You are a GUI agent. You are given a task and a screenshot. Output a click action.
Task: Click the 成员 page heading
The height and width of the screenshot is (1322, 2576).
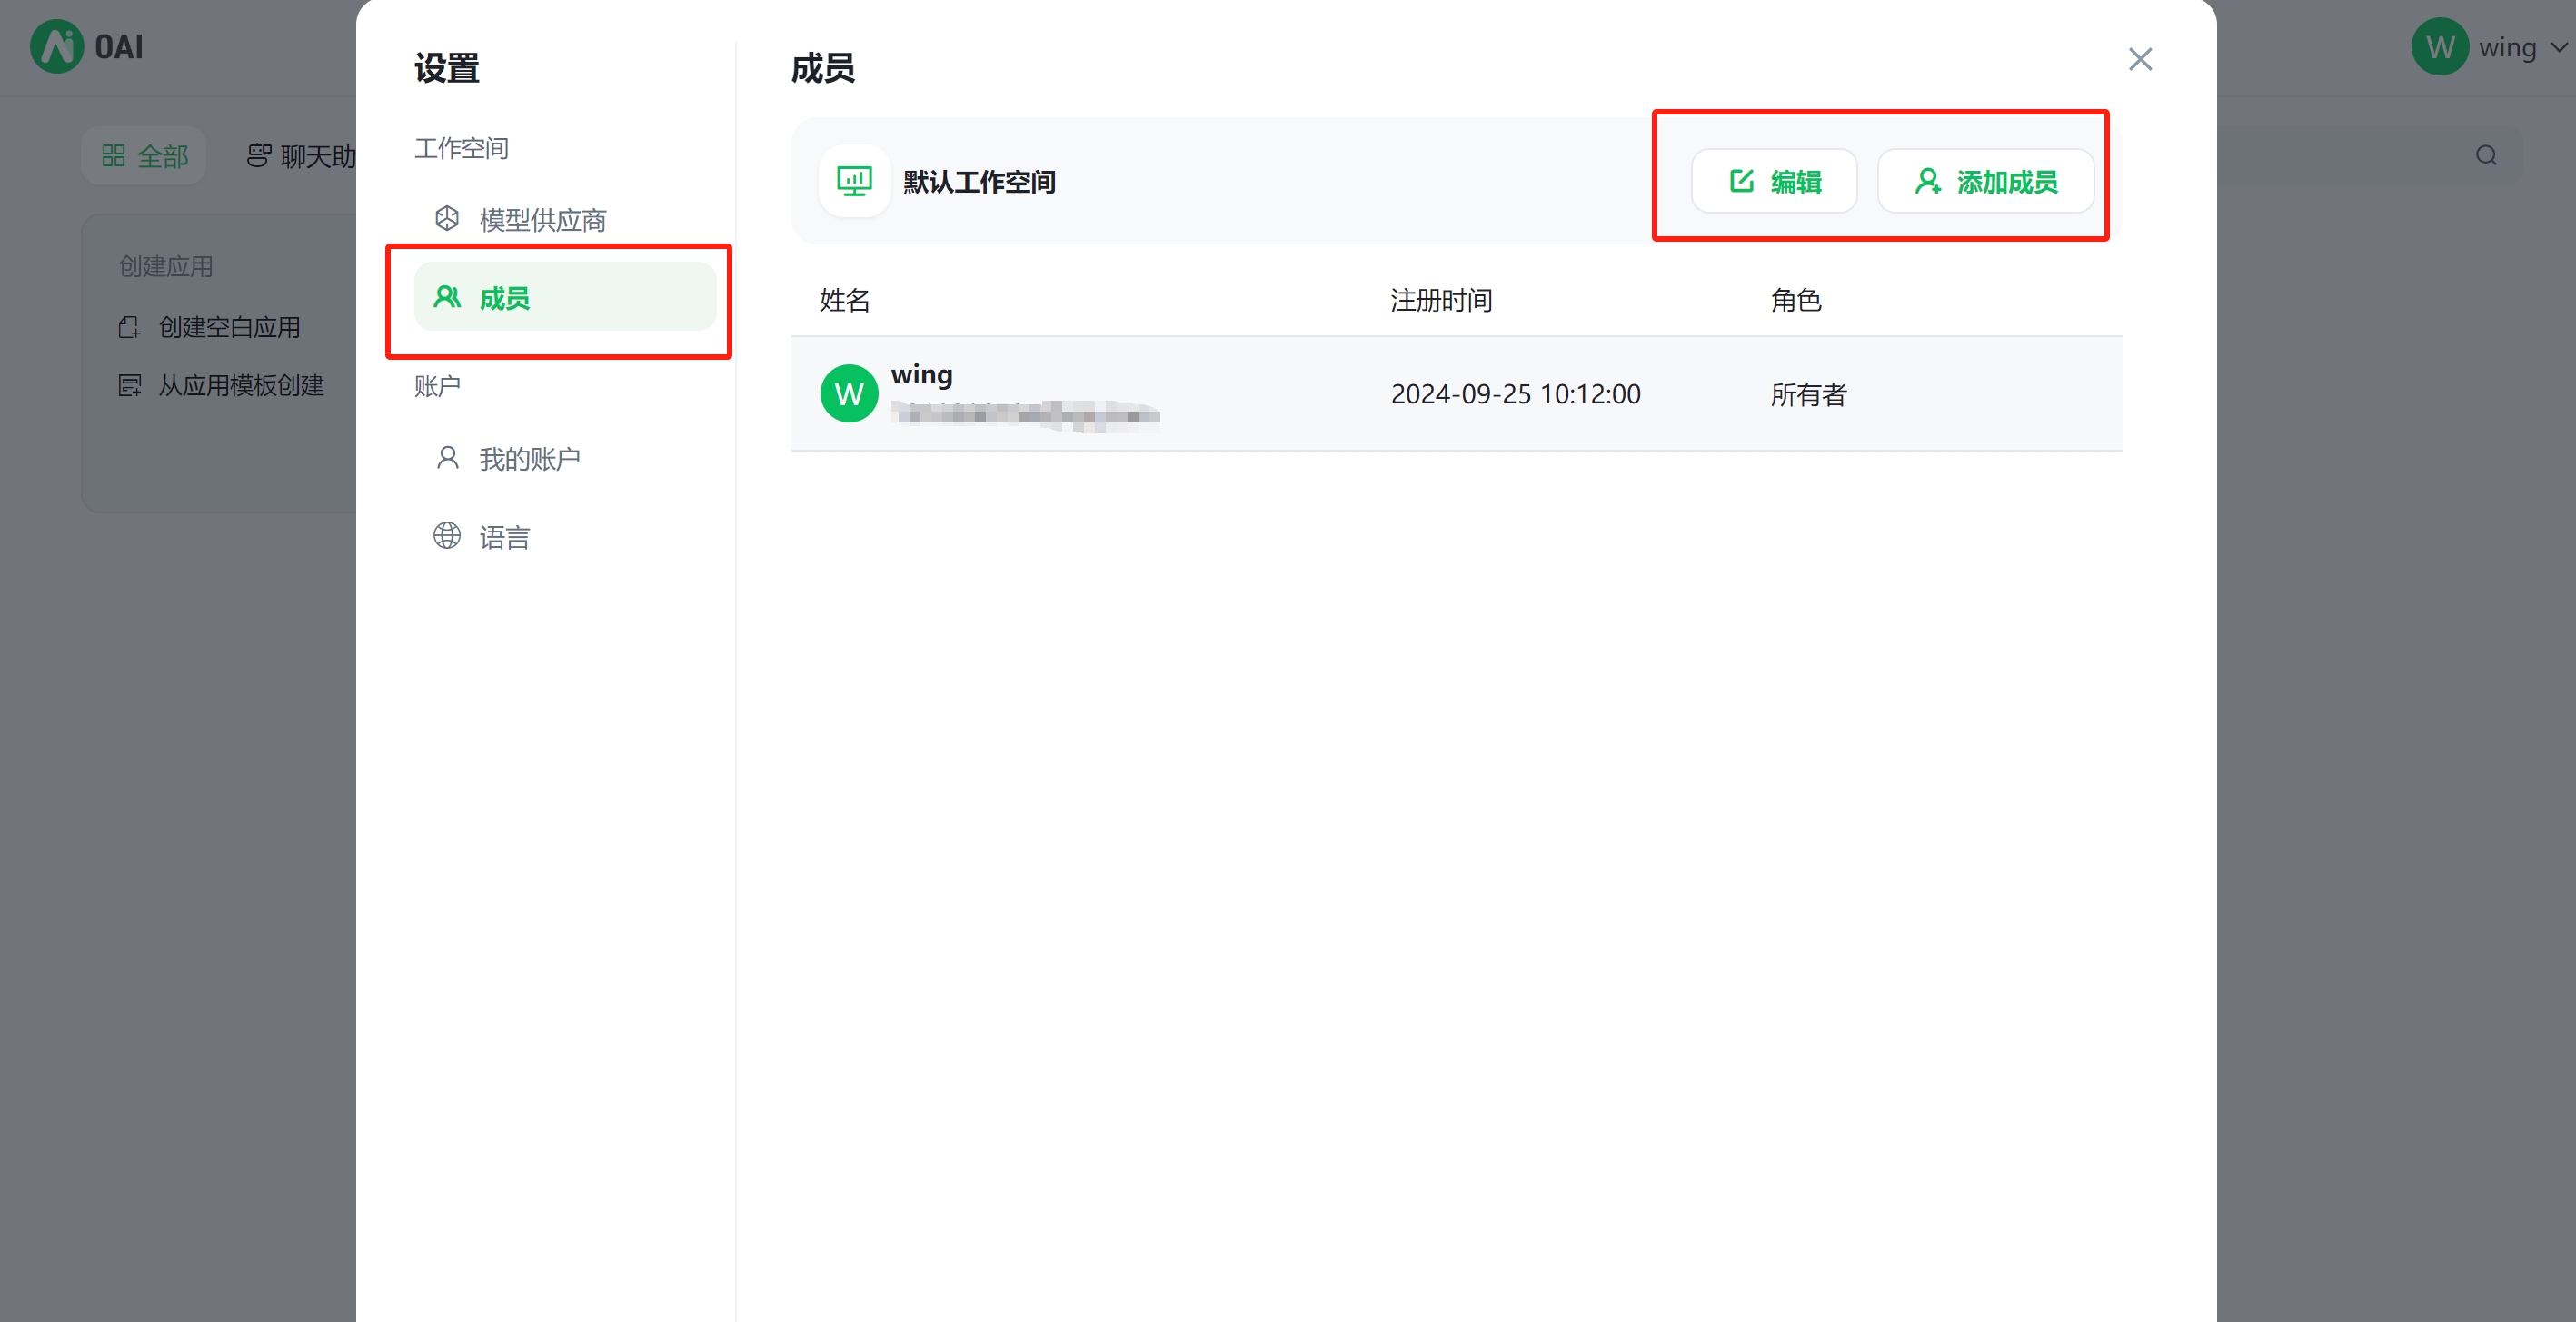[x=822, y=68]
